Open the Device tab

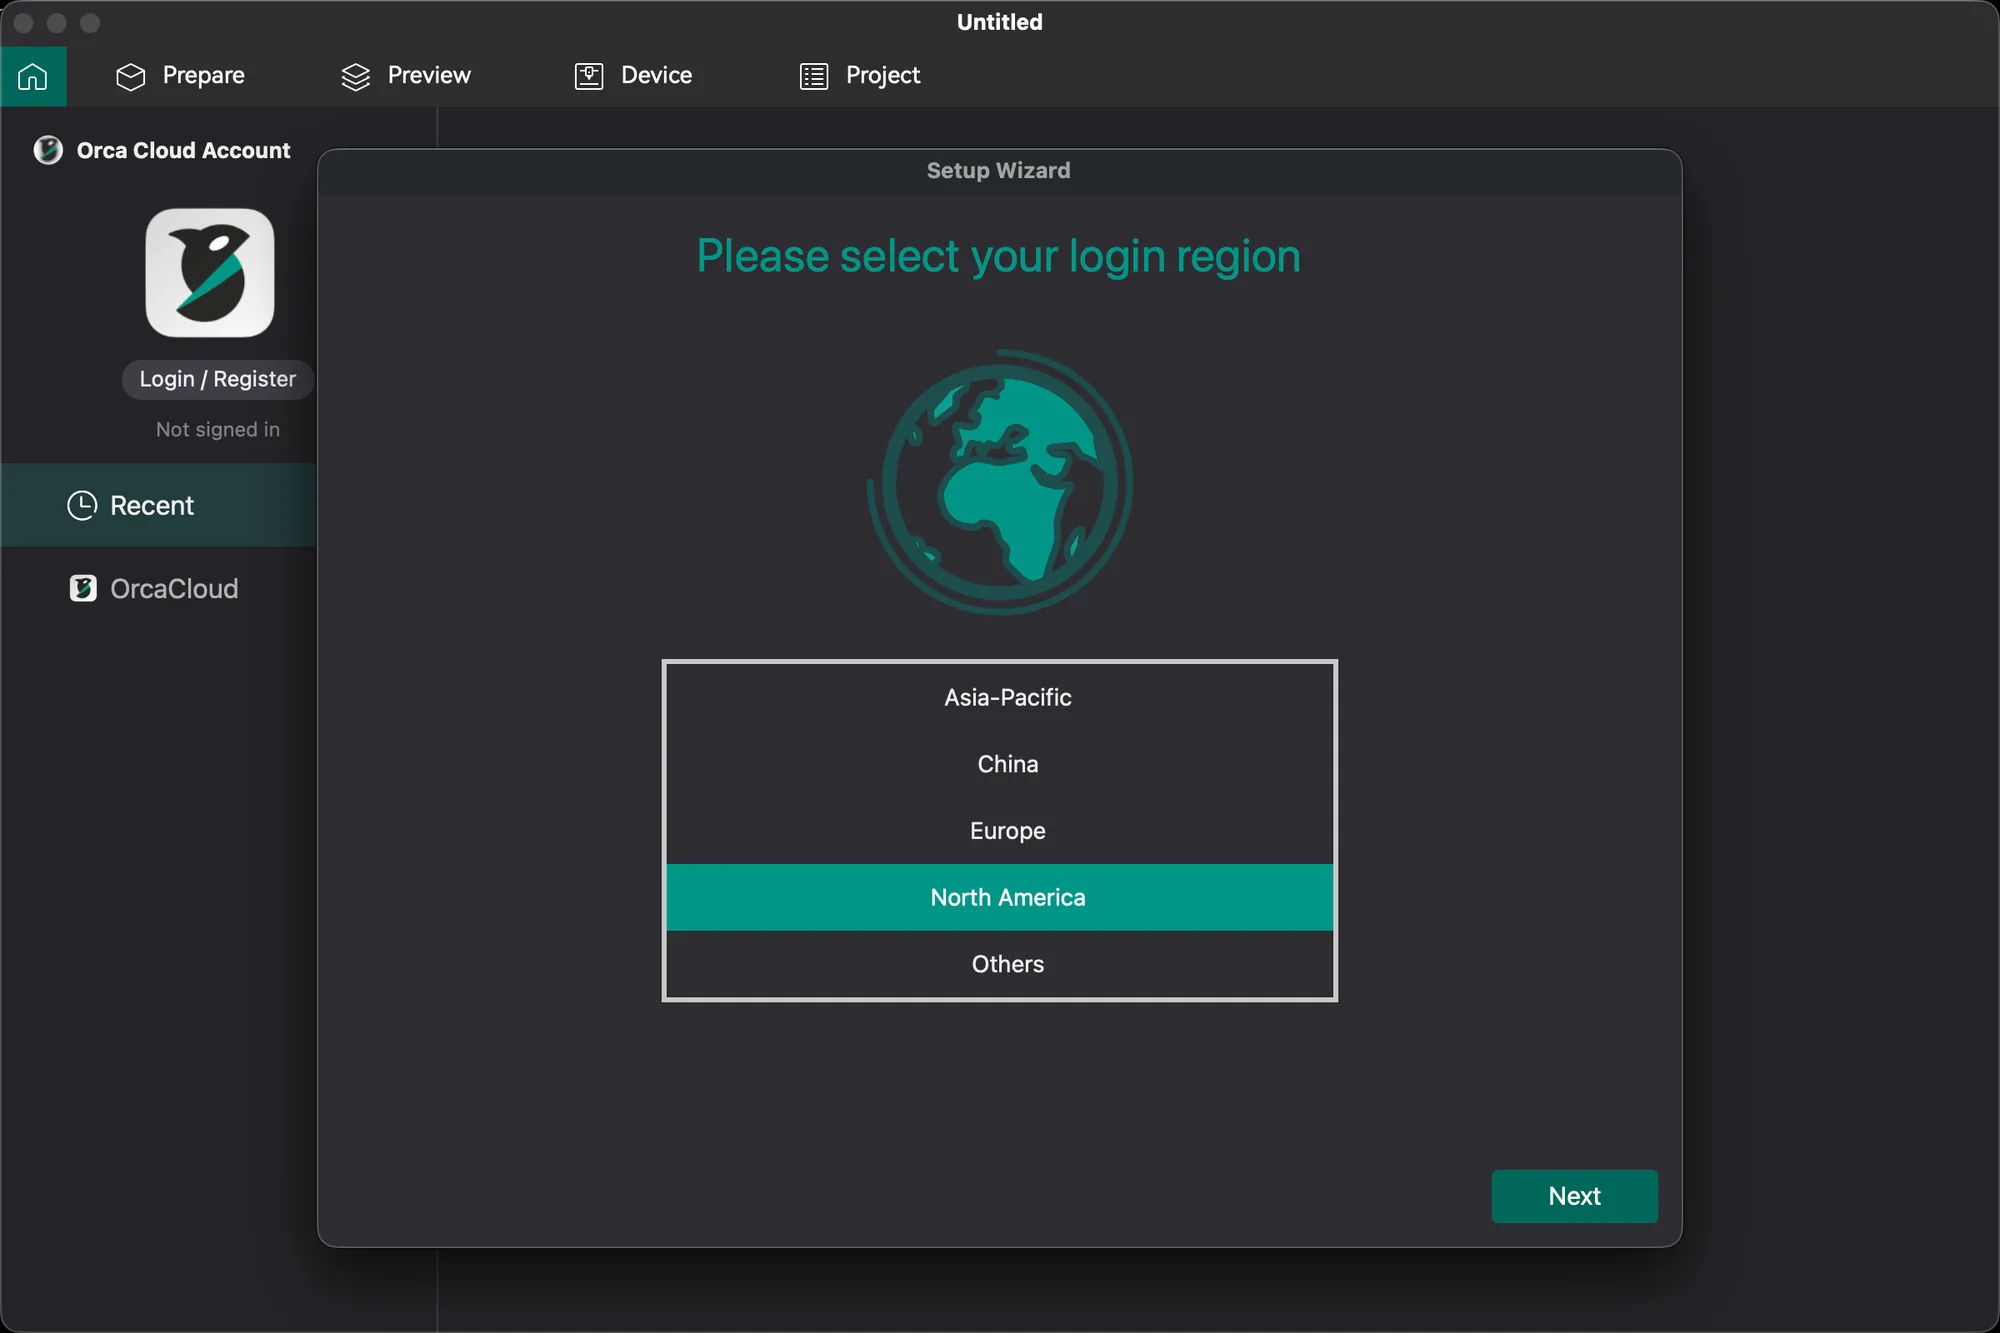coord(633,76)
